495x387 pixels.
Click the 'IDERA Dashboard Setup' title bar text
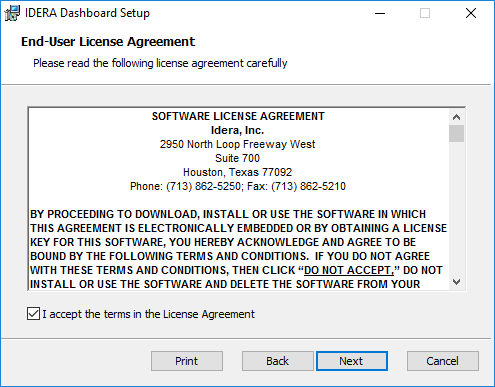[87, 13]
